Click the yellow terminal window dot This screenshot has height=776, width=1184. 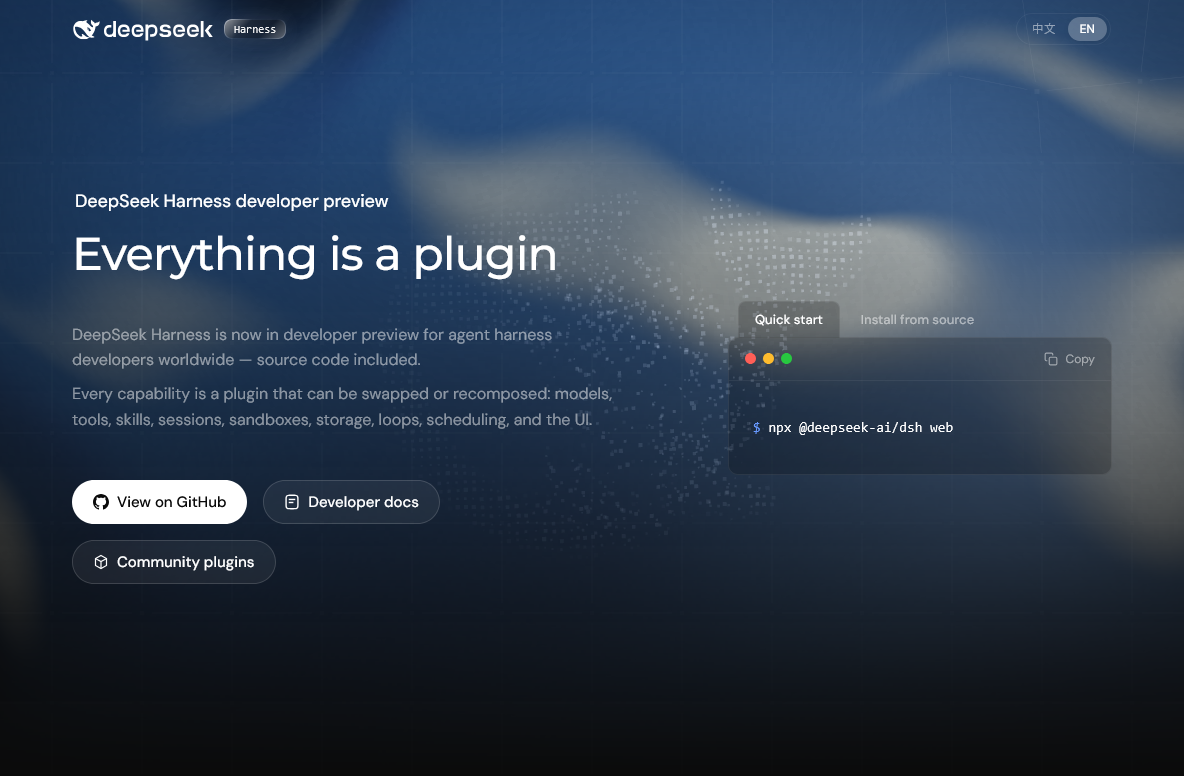(768, 359)
